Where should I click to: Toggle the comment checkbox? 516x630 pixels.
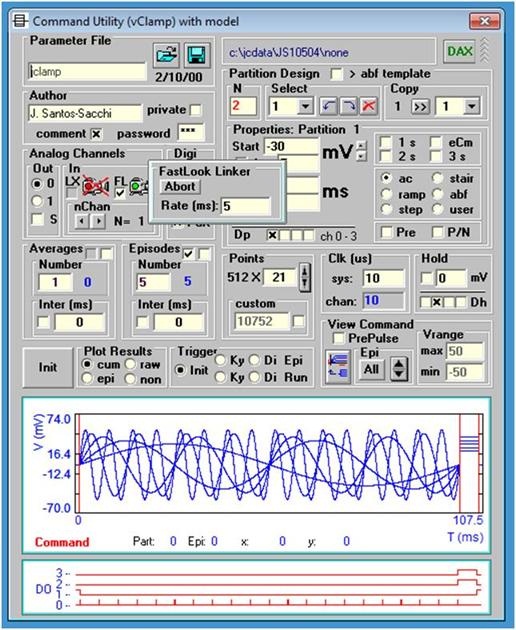[96, 134]
